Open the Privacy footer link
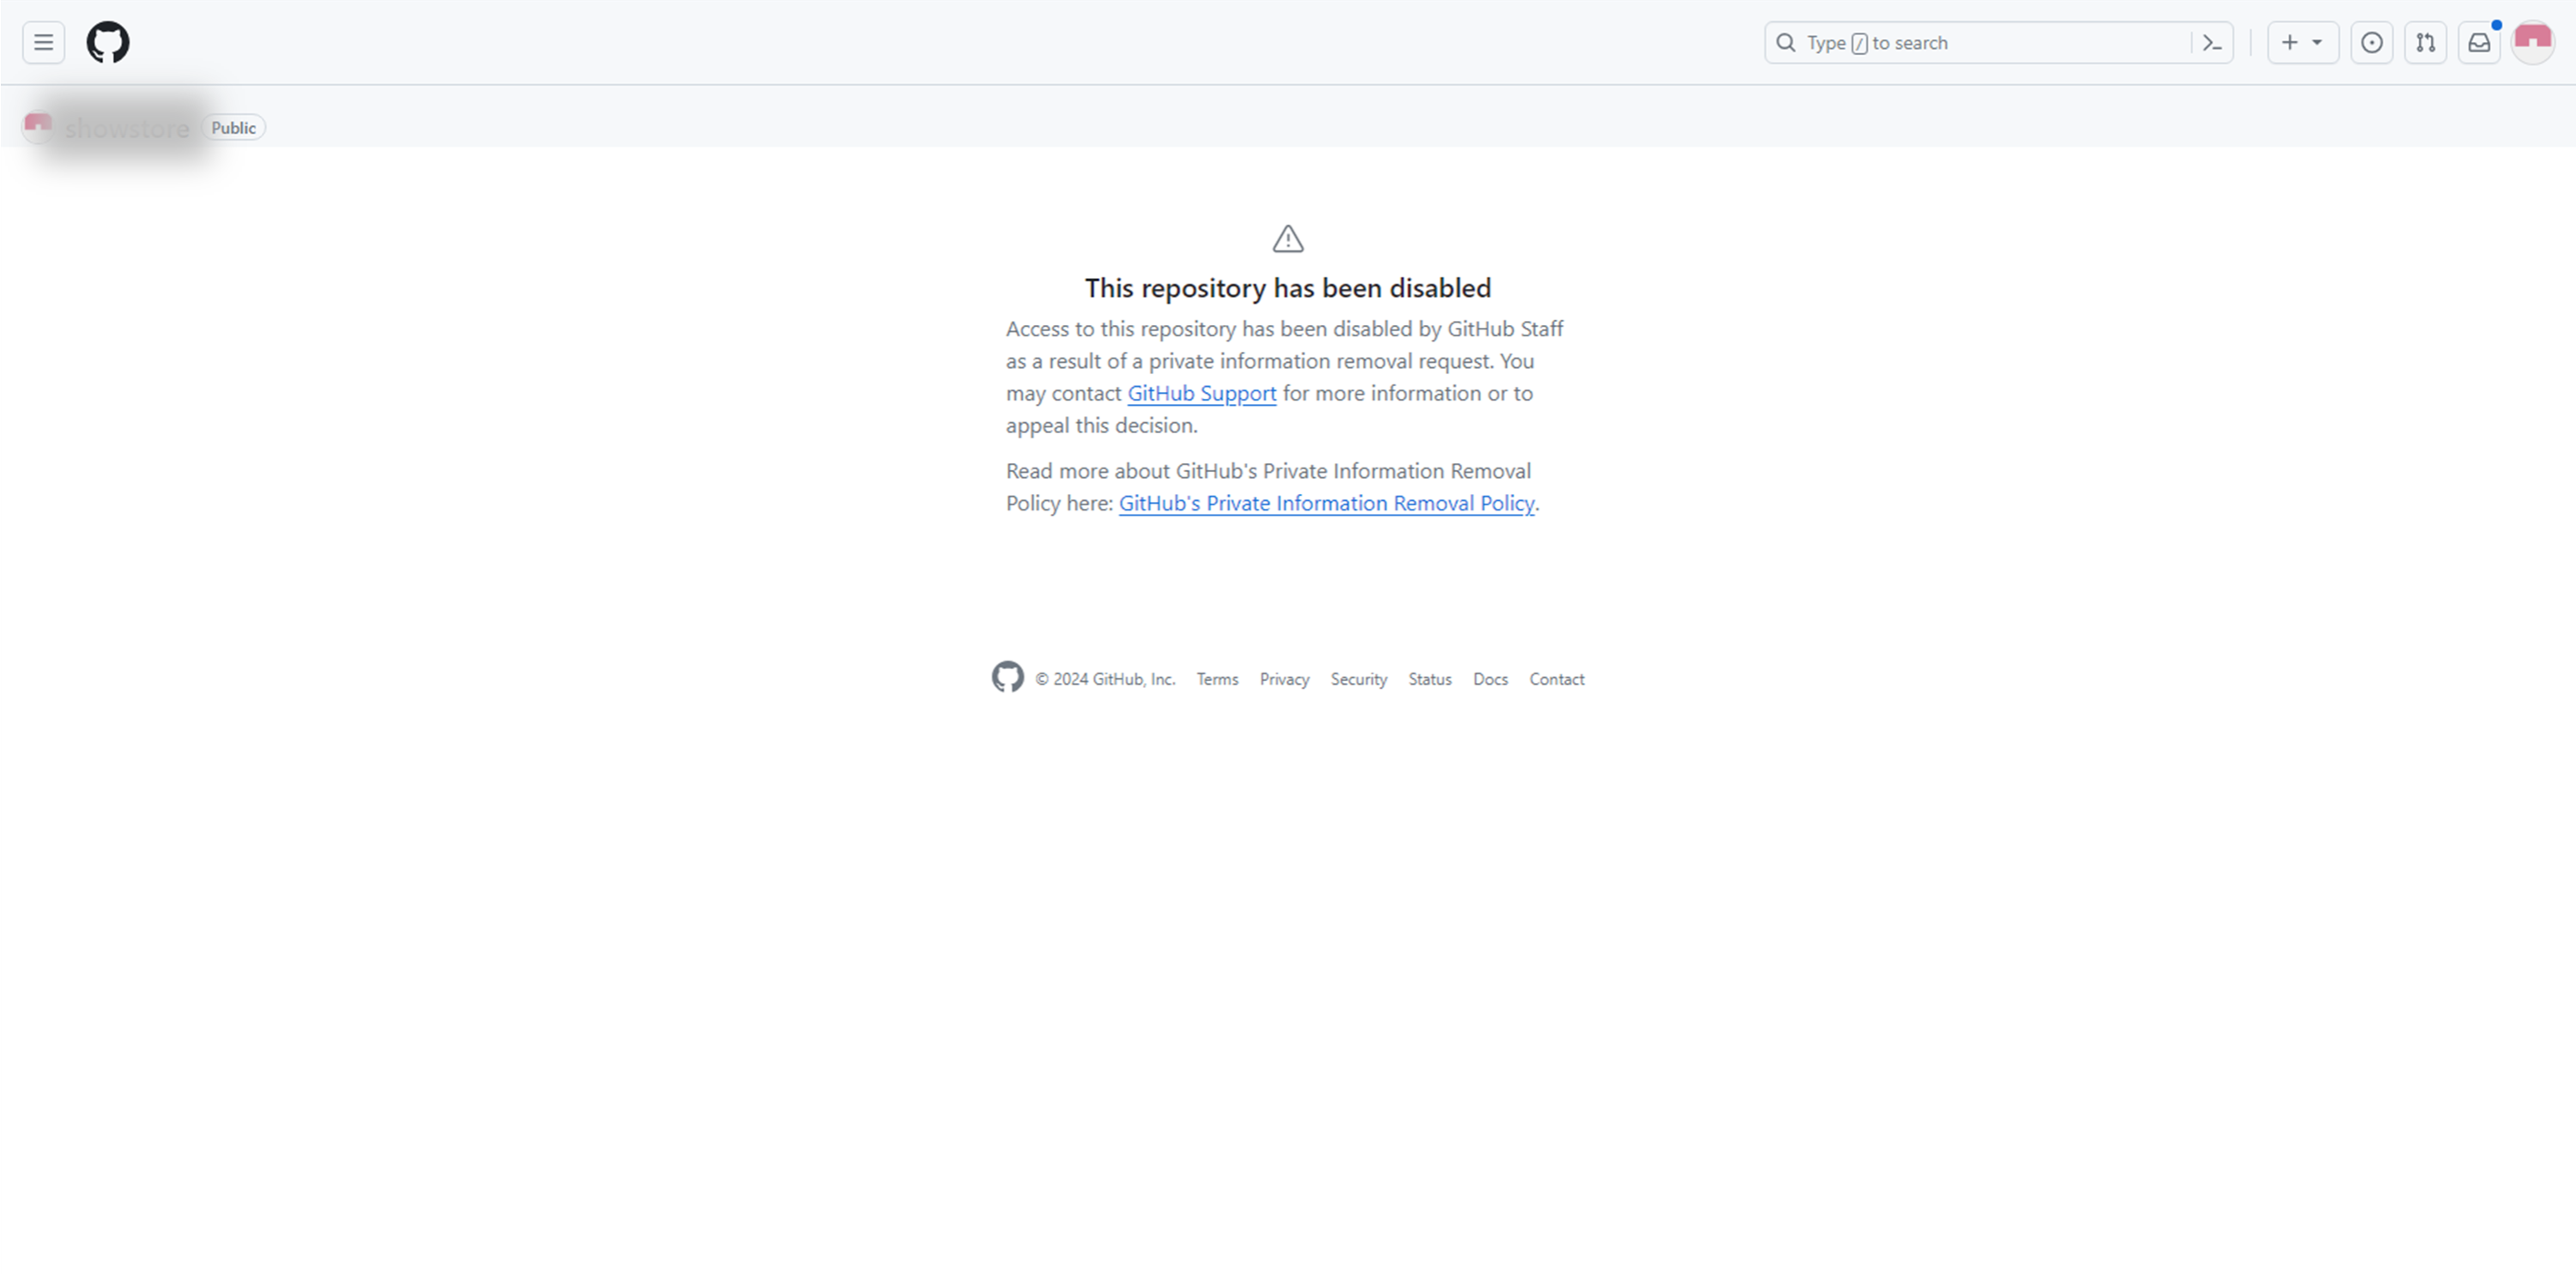The image size is (2576, 1274). click(x=1284, y=679)
